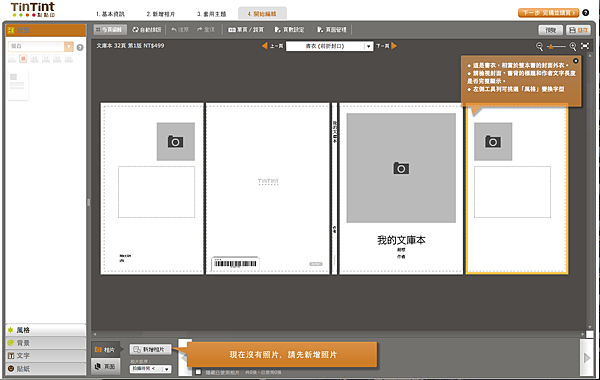Open the 背景 background panel

pos(46,343)
